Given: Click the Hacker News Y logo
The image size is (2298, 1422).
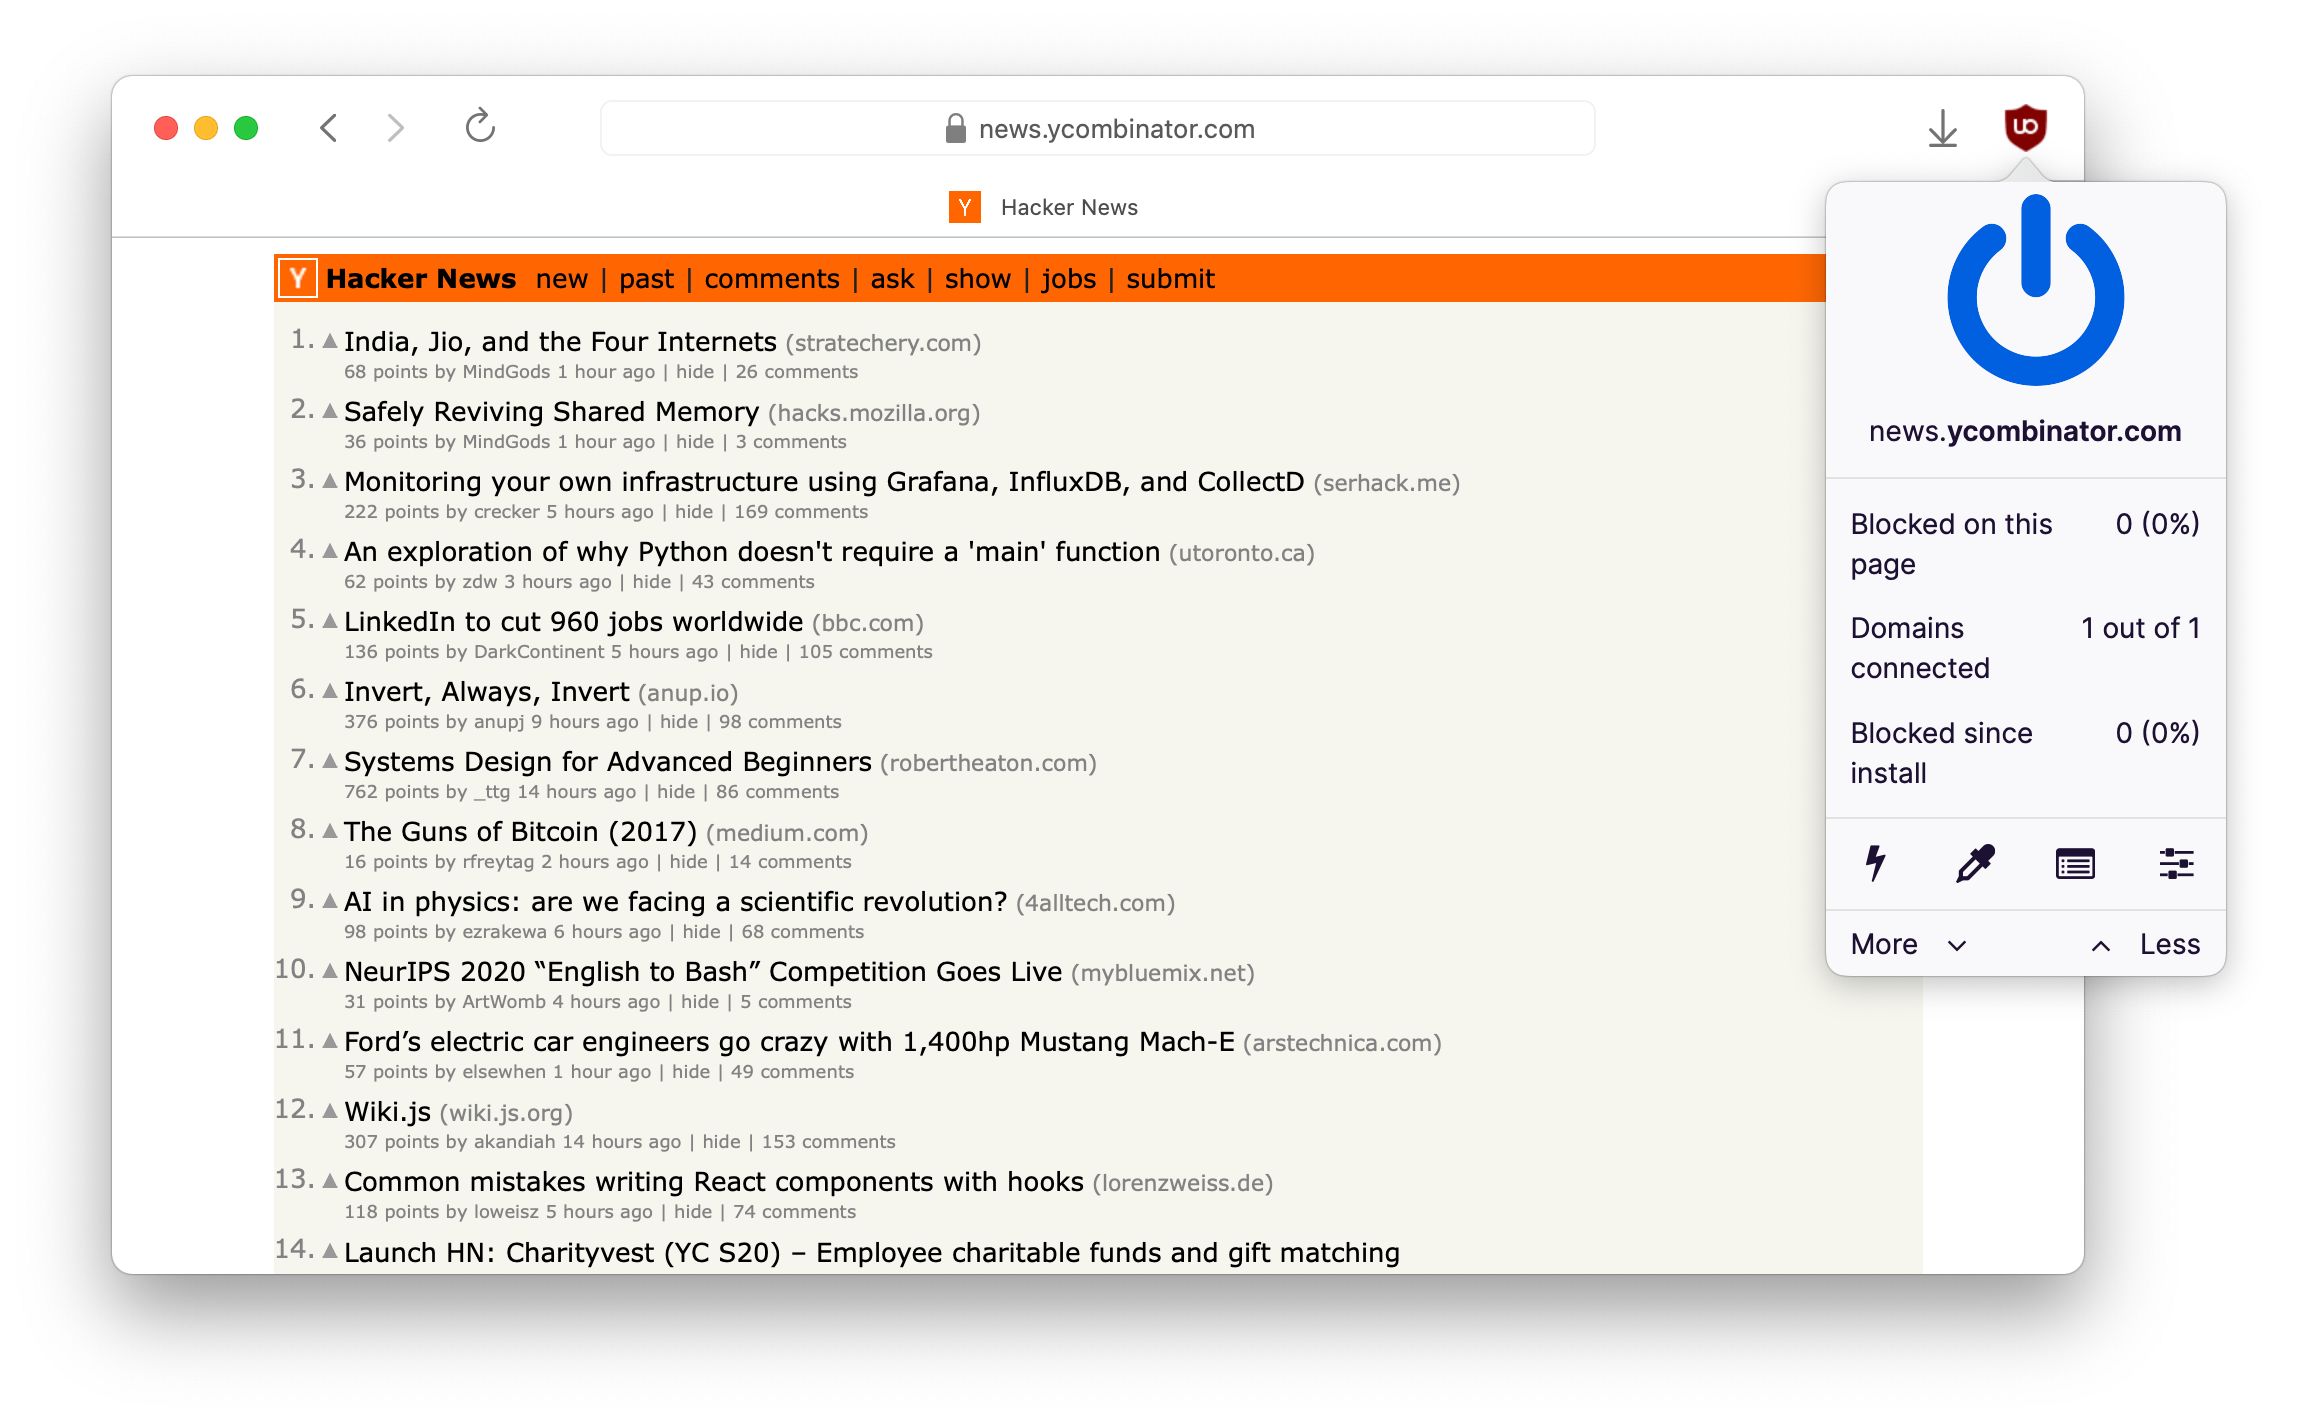Looking at the screenshot, I should coord(296,279).
